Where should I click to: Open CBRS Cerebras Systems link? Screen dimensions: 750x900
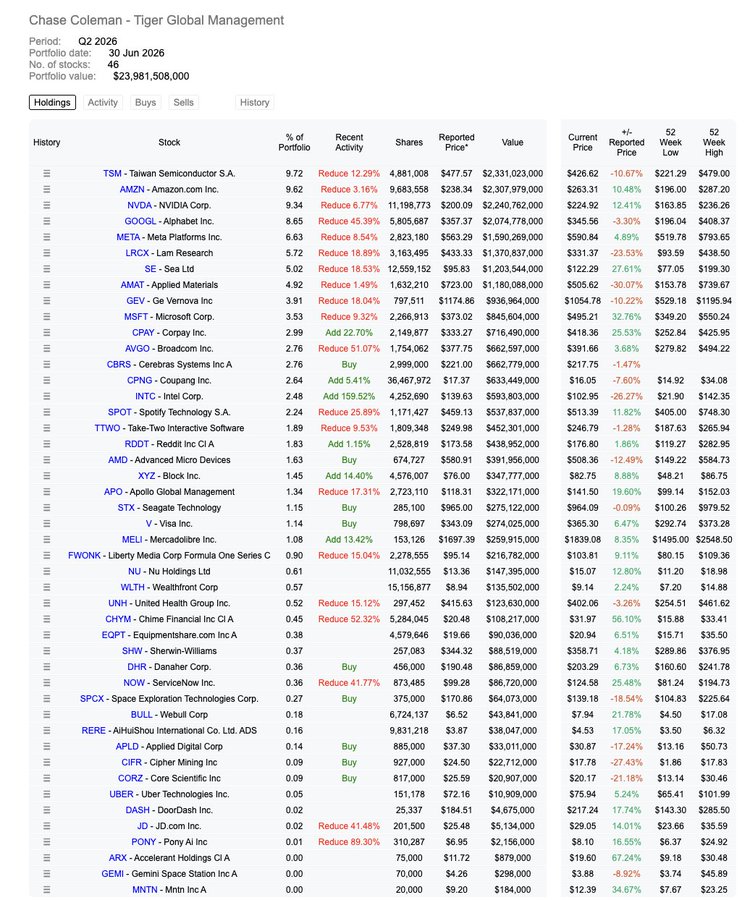[x=169, y=364]
